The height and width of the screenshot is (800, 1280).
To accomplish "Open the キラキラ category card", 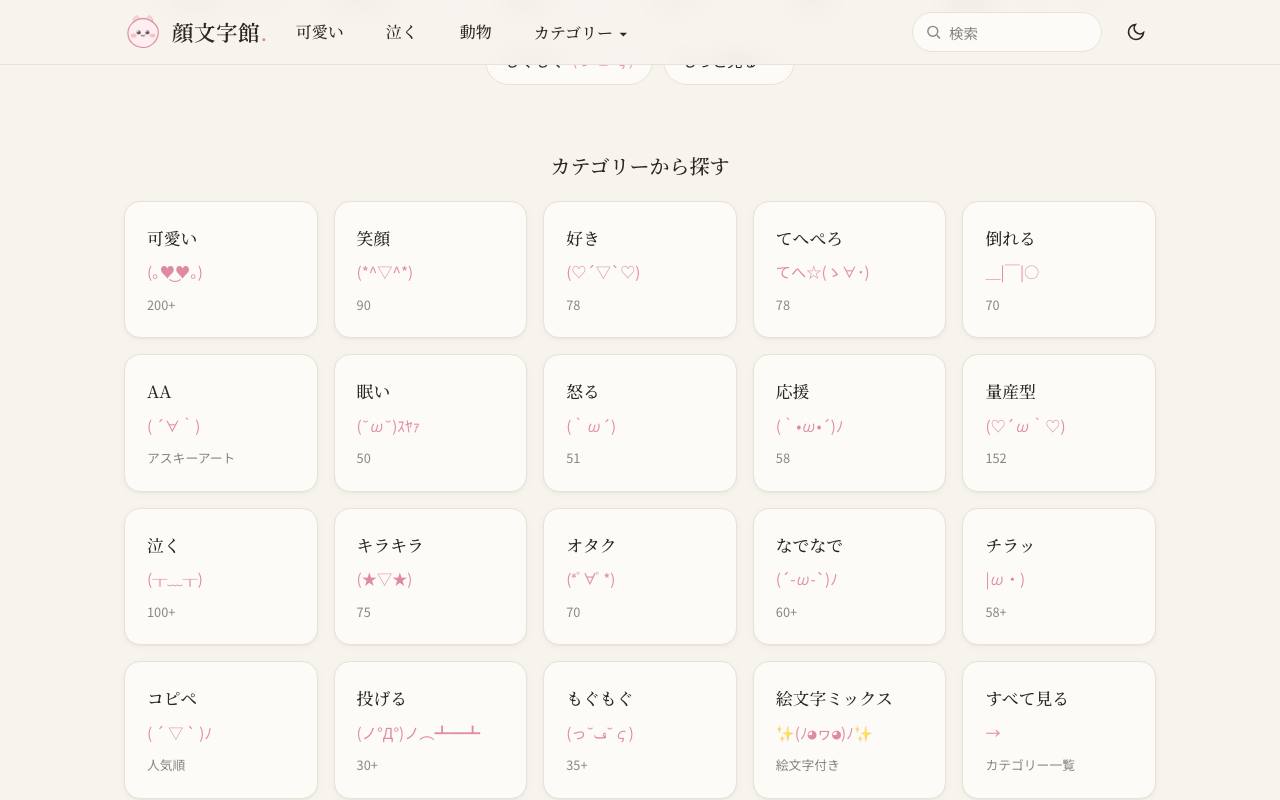I will (x=430, y=577).
